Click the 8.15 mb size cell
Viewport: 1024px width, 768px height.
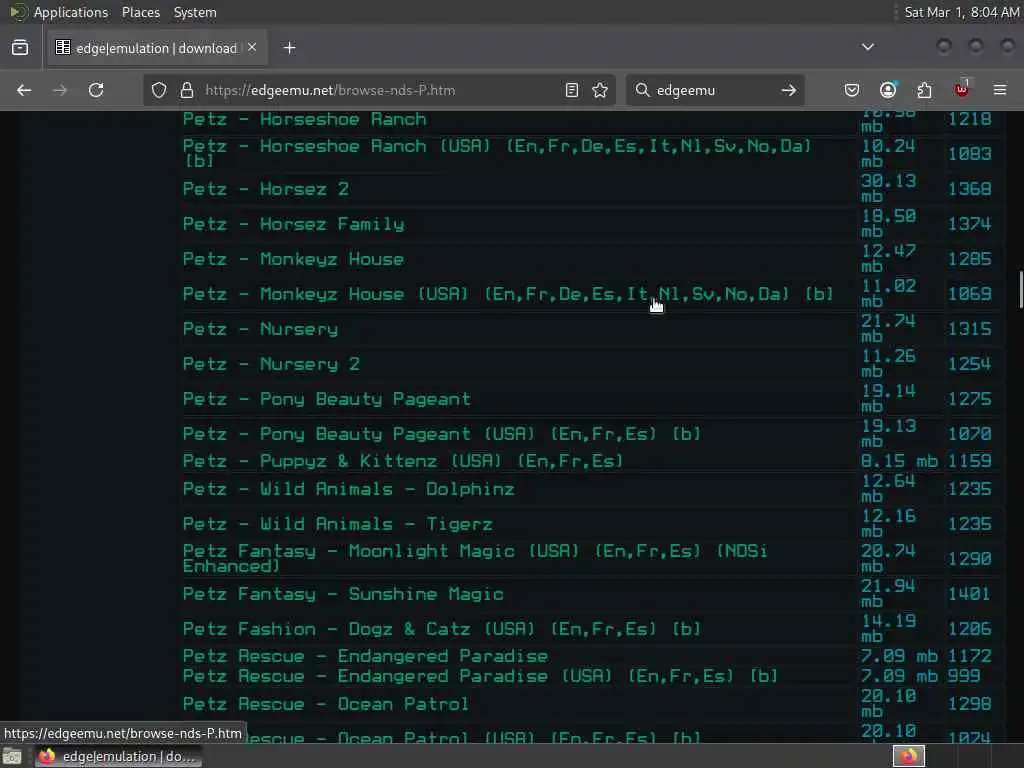pos(899,461)
